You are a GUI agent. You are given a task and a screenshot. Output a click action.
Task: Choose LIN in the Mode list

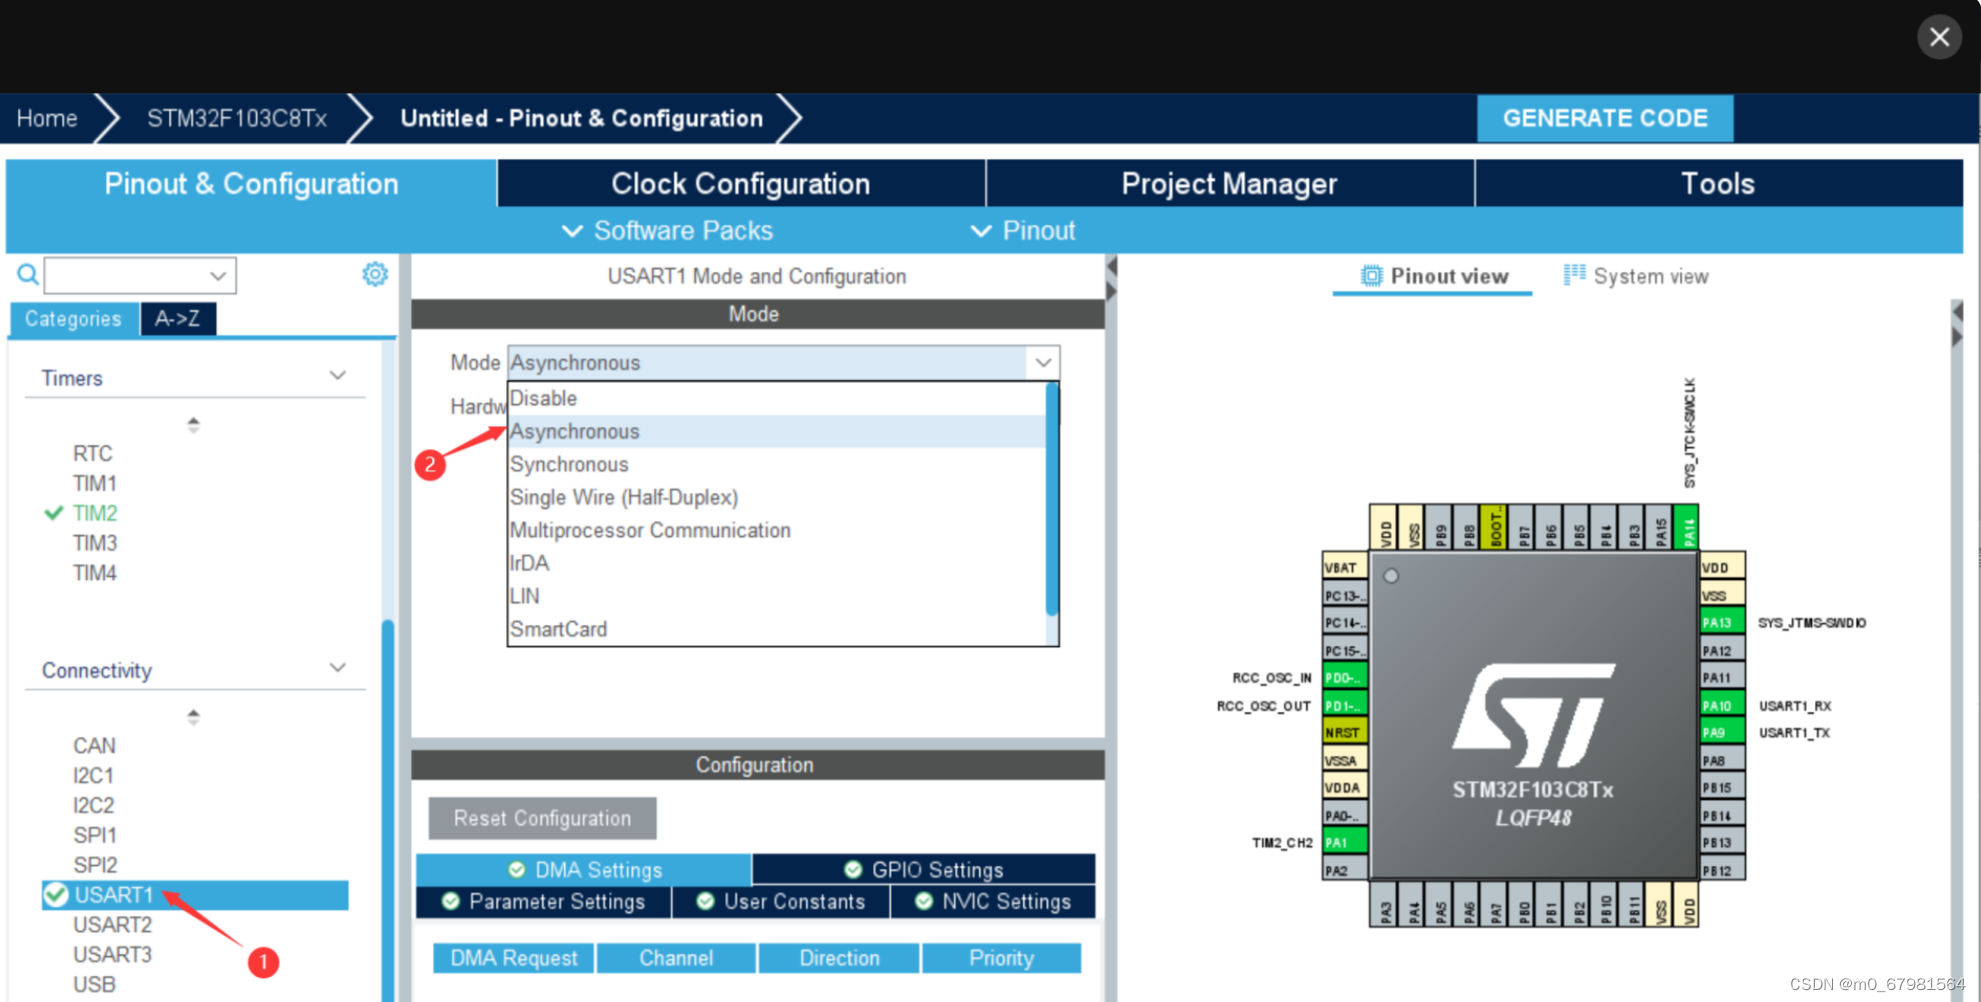pyautogui.click(x=776, y=596)
